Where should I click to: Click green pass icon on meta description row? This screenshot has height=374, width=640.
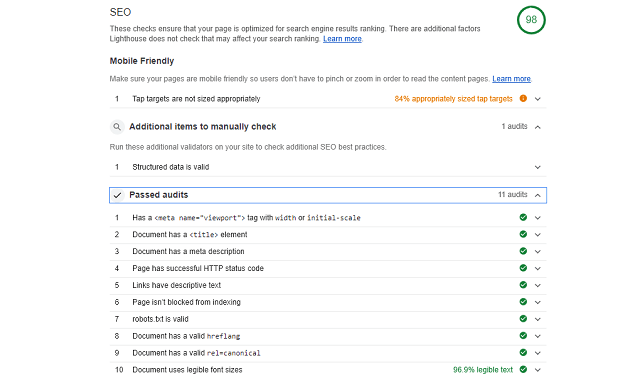click(523, 251)
